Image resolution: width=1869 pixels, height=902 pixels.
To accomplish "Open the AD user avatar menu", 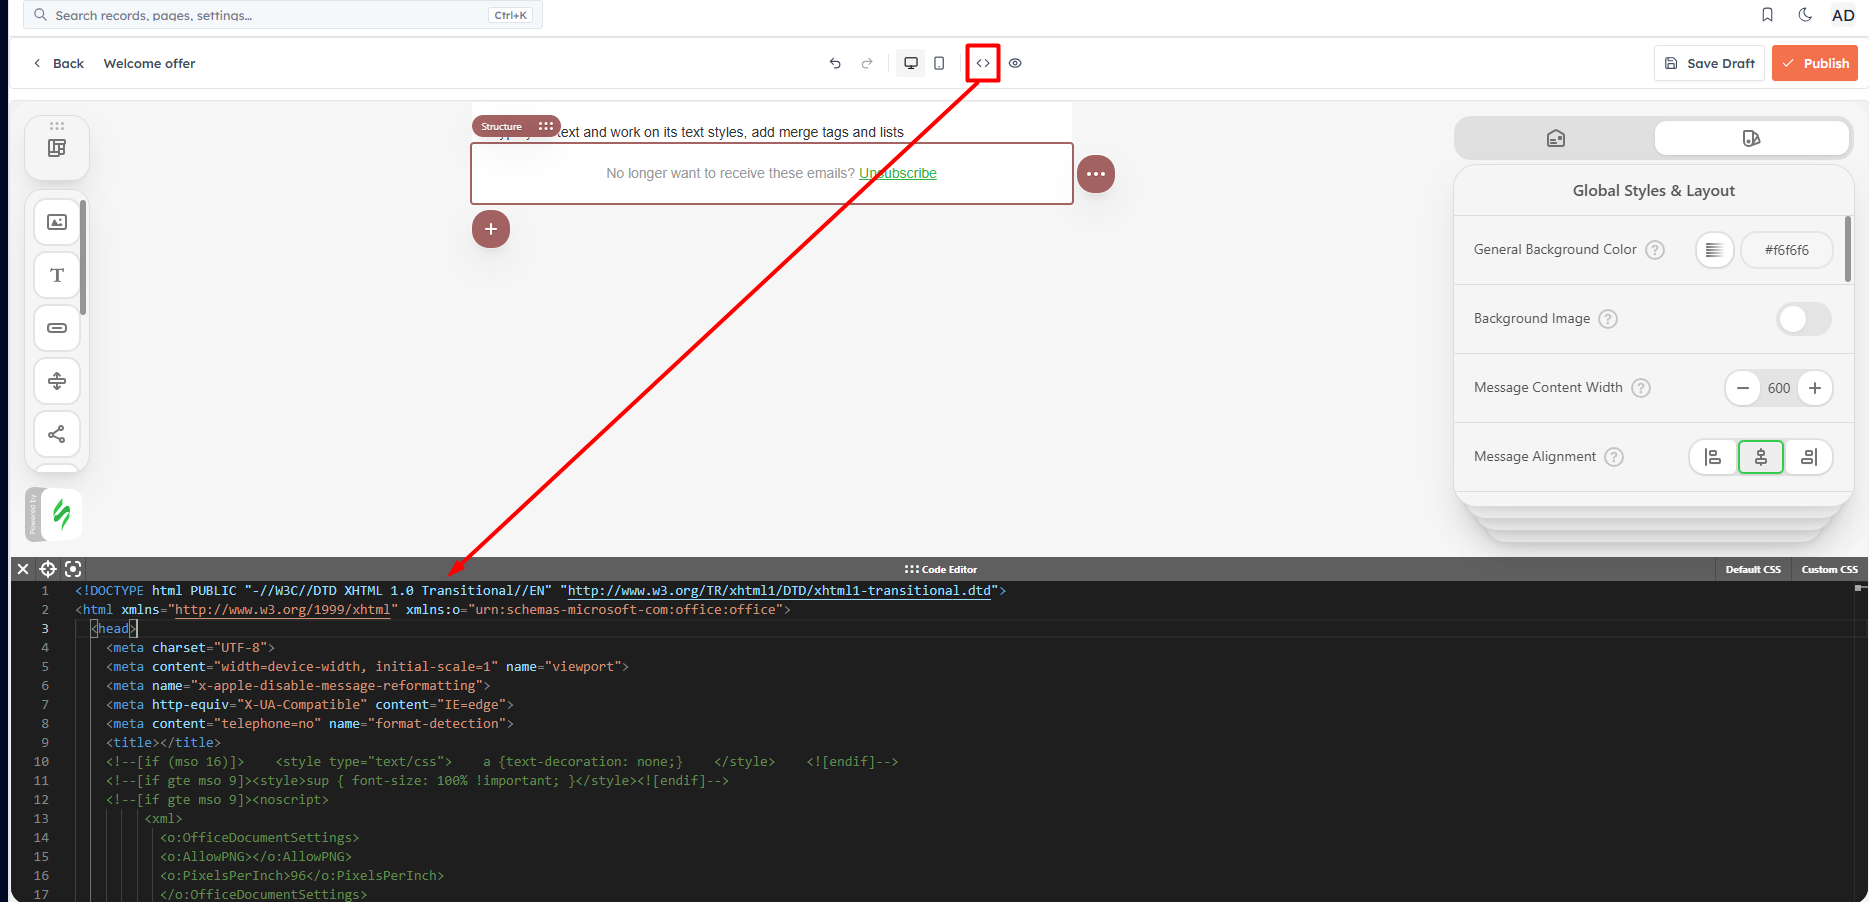I will [x=1843, y=15].
